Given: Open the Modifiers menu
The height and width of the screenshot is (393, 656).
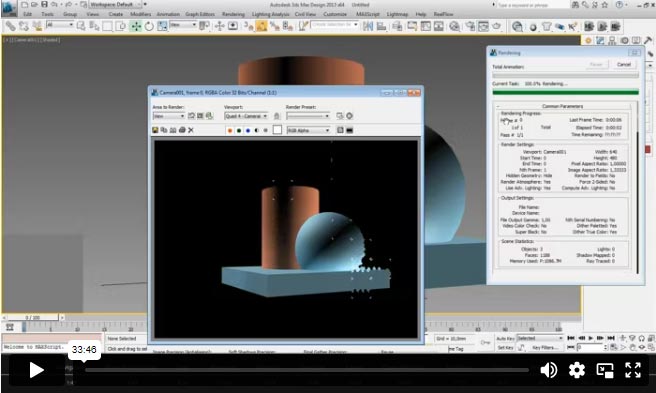Looking at the screenshot, I should coord(141,14).
